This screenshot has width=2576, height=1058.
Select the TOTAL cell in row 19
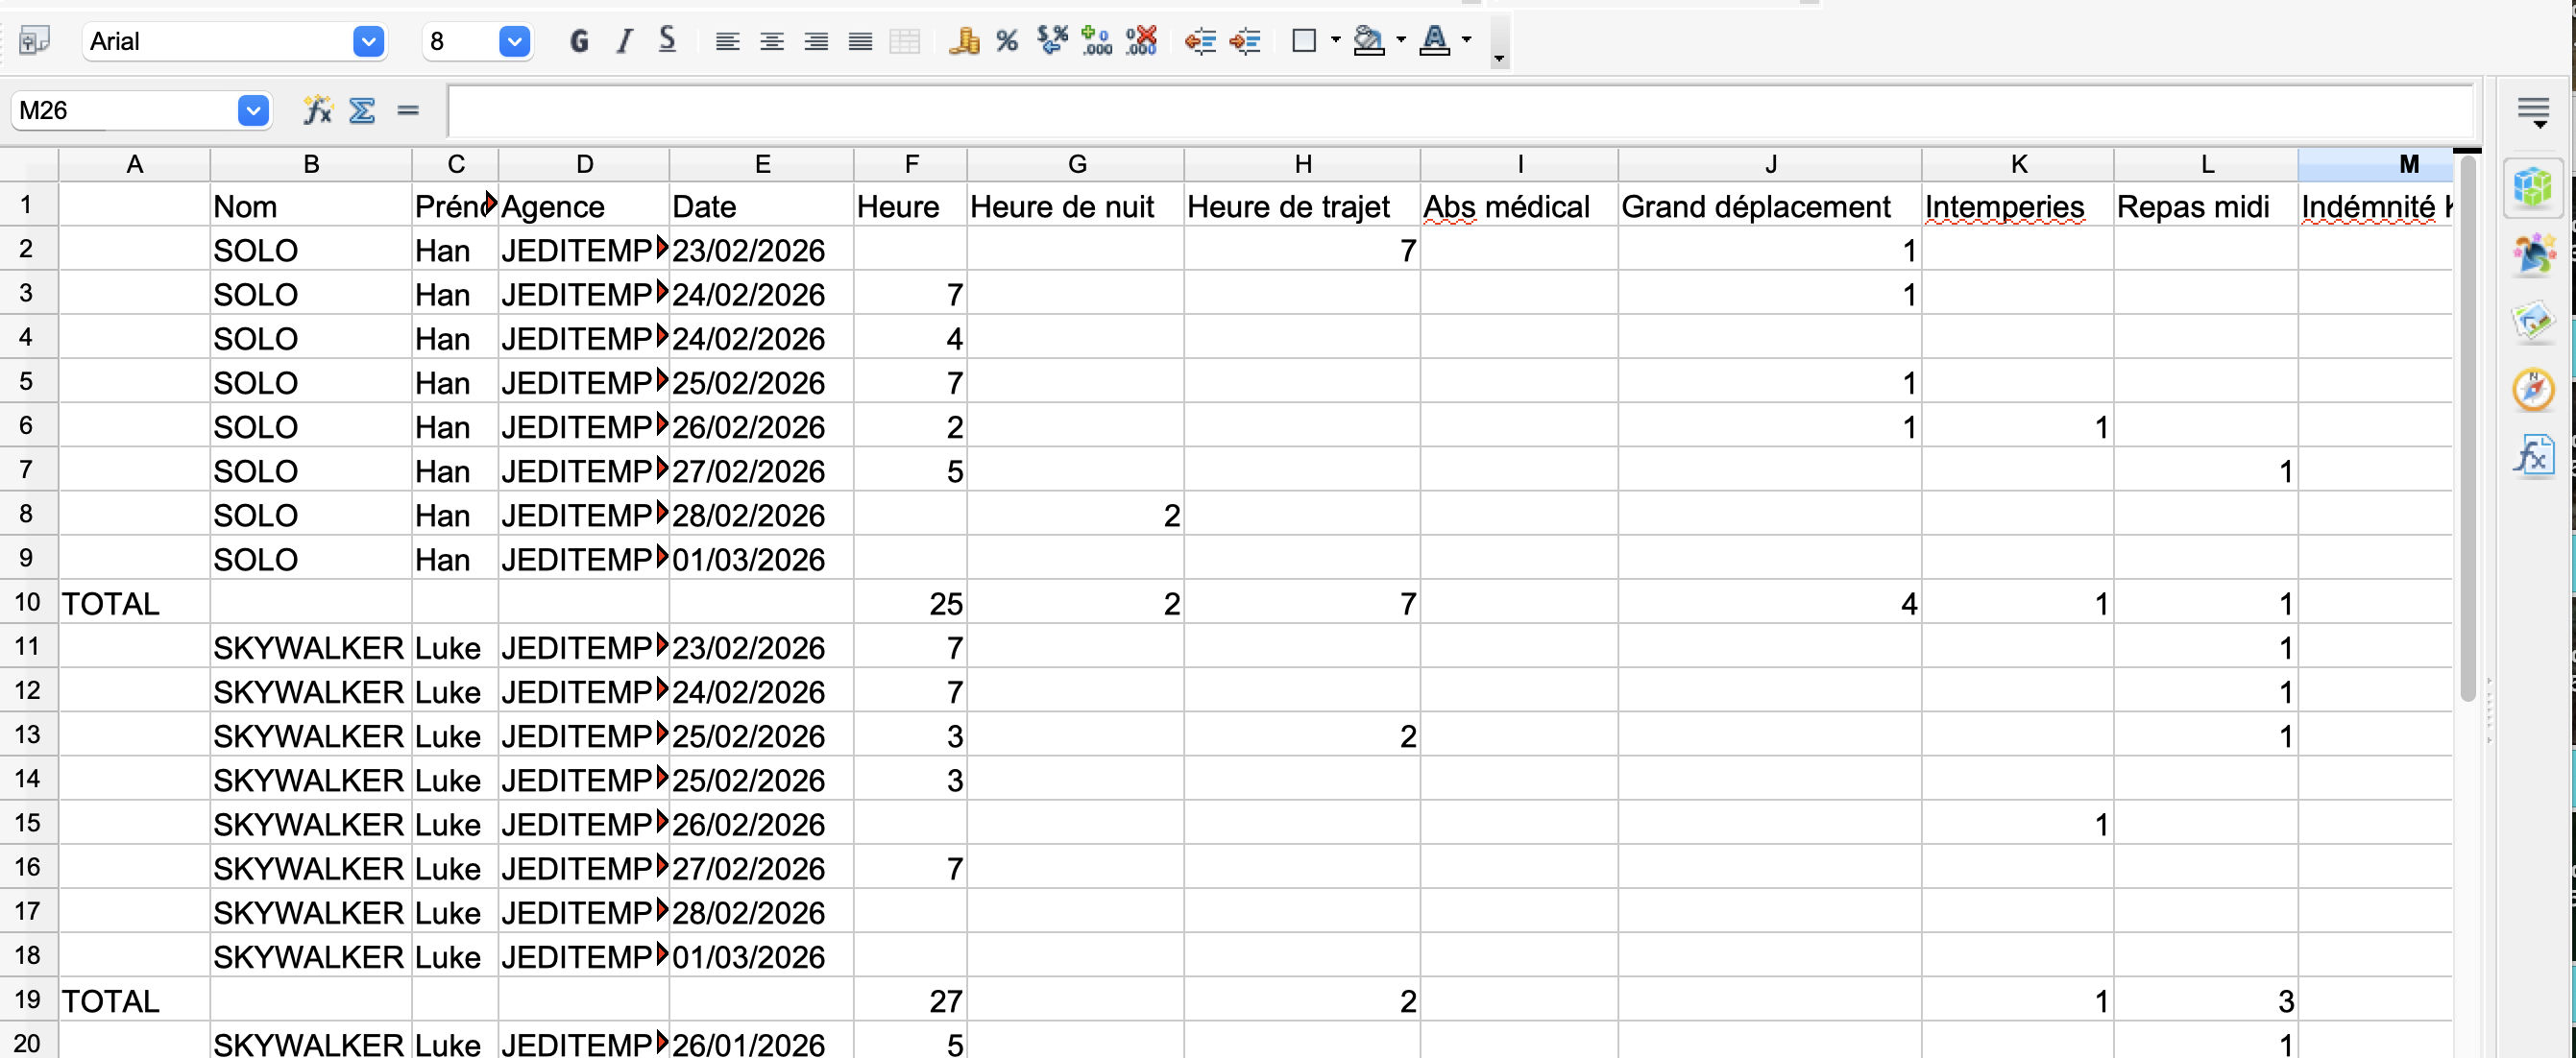(134, 1000)
